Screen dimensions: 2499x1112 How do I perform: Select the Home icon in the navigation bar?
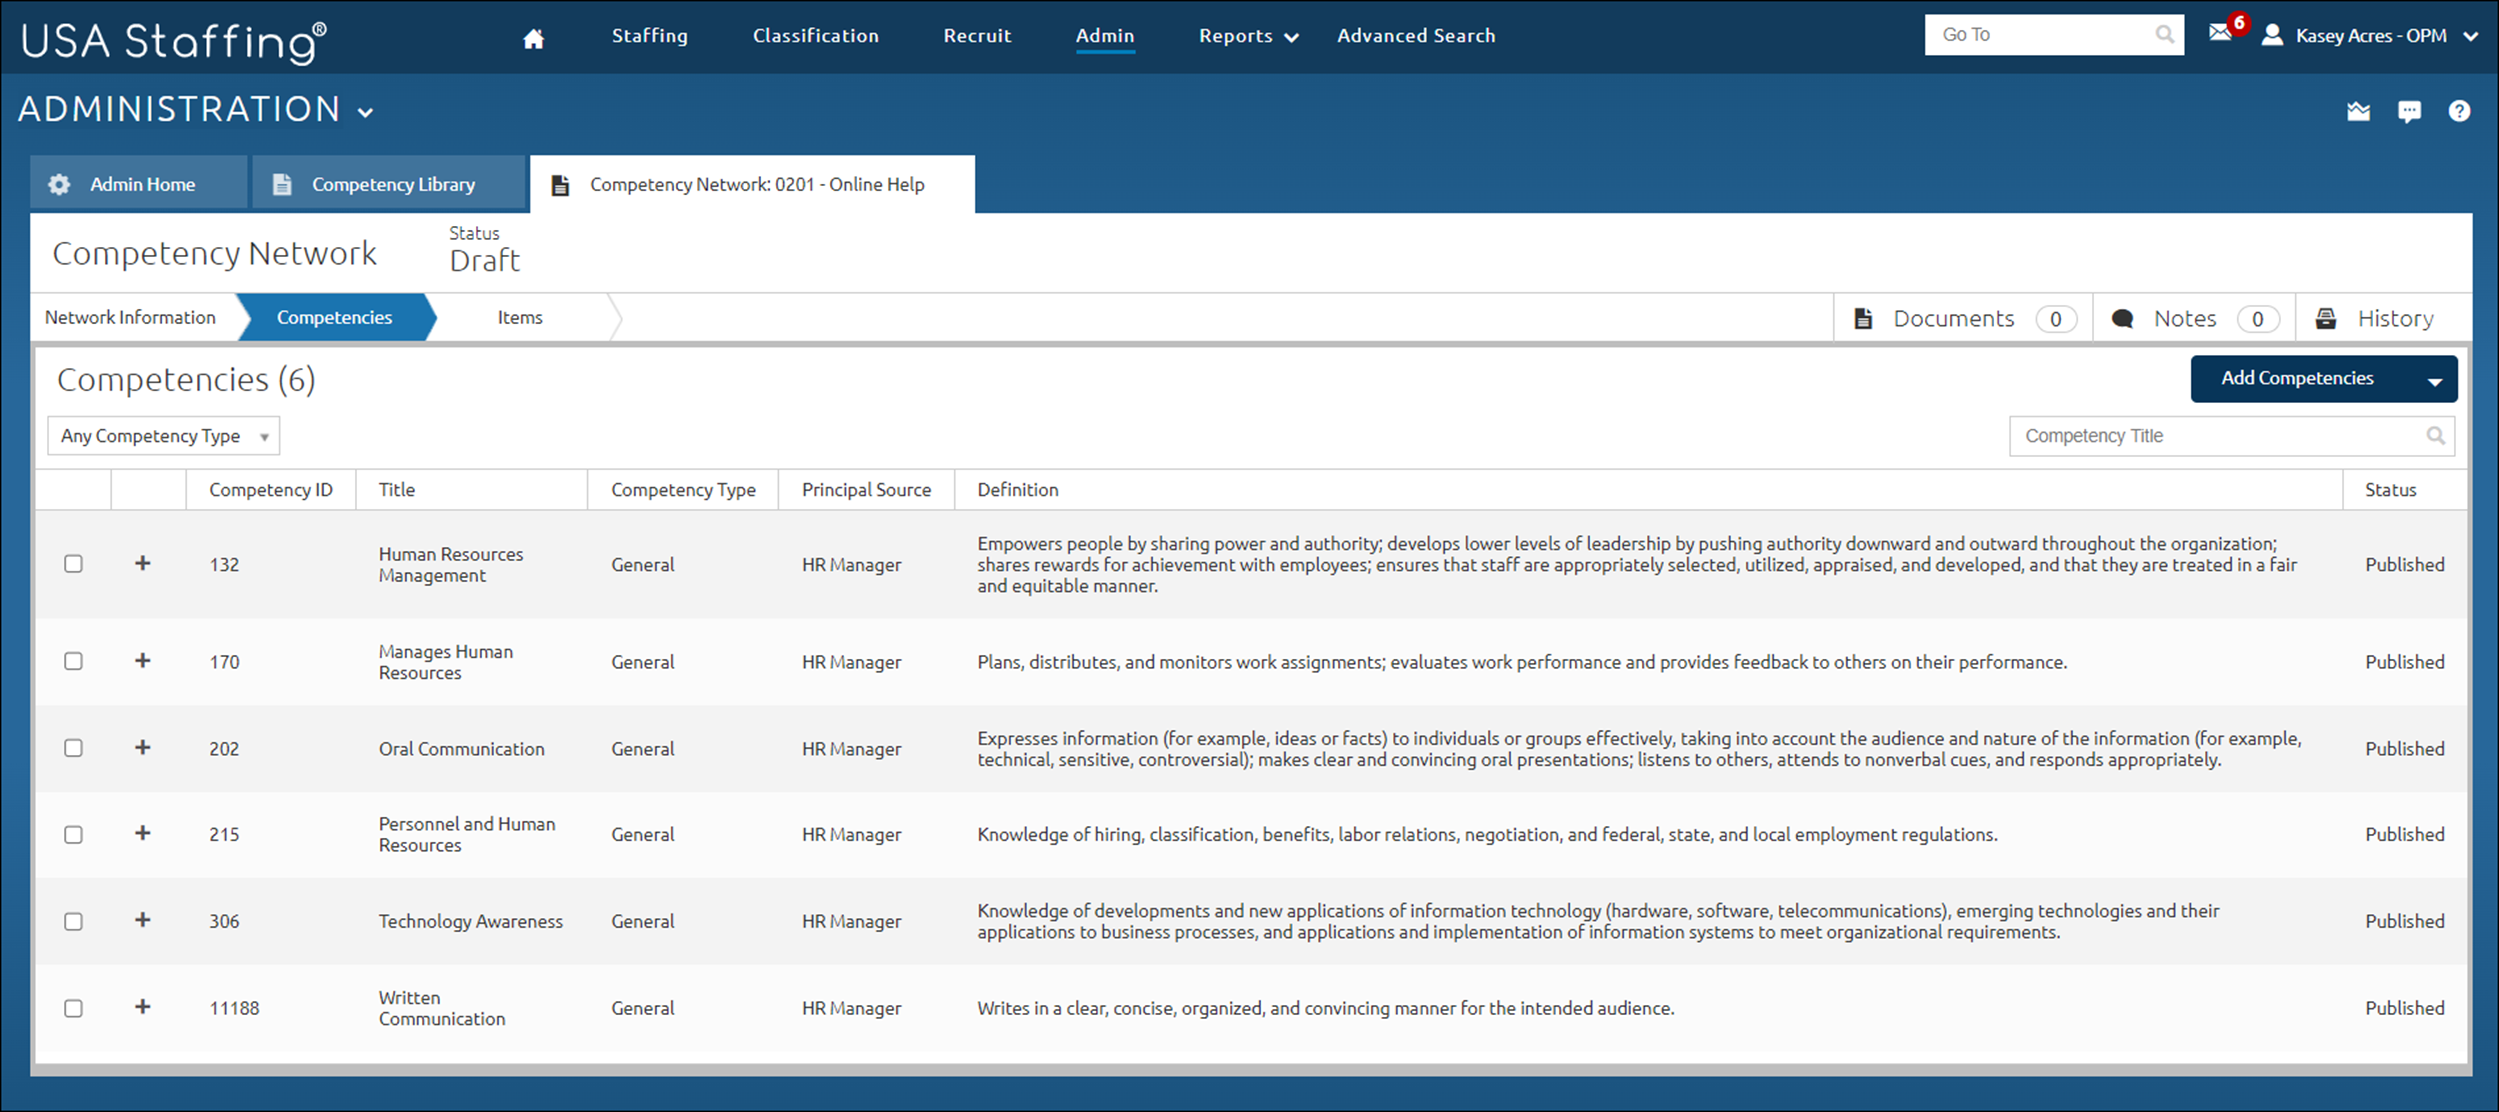pos(533,36)
